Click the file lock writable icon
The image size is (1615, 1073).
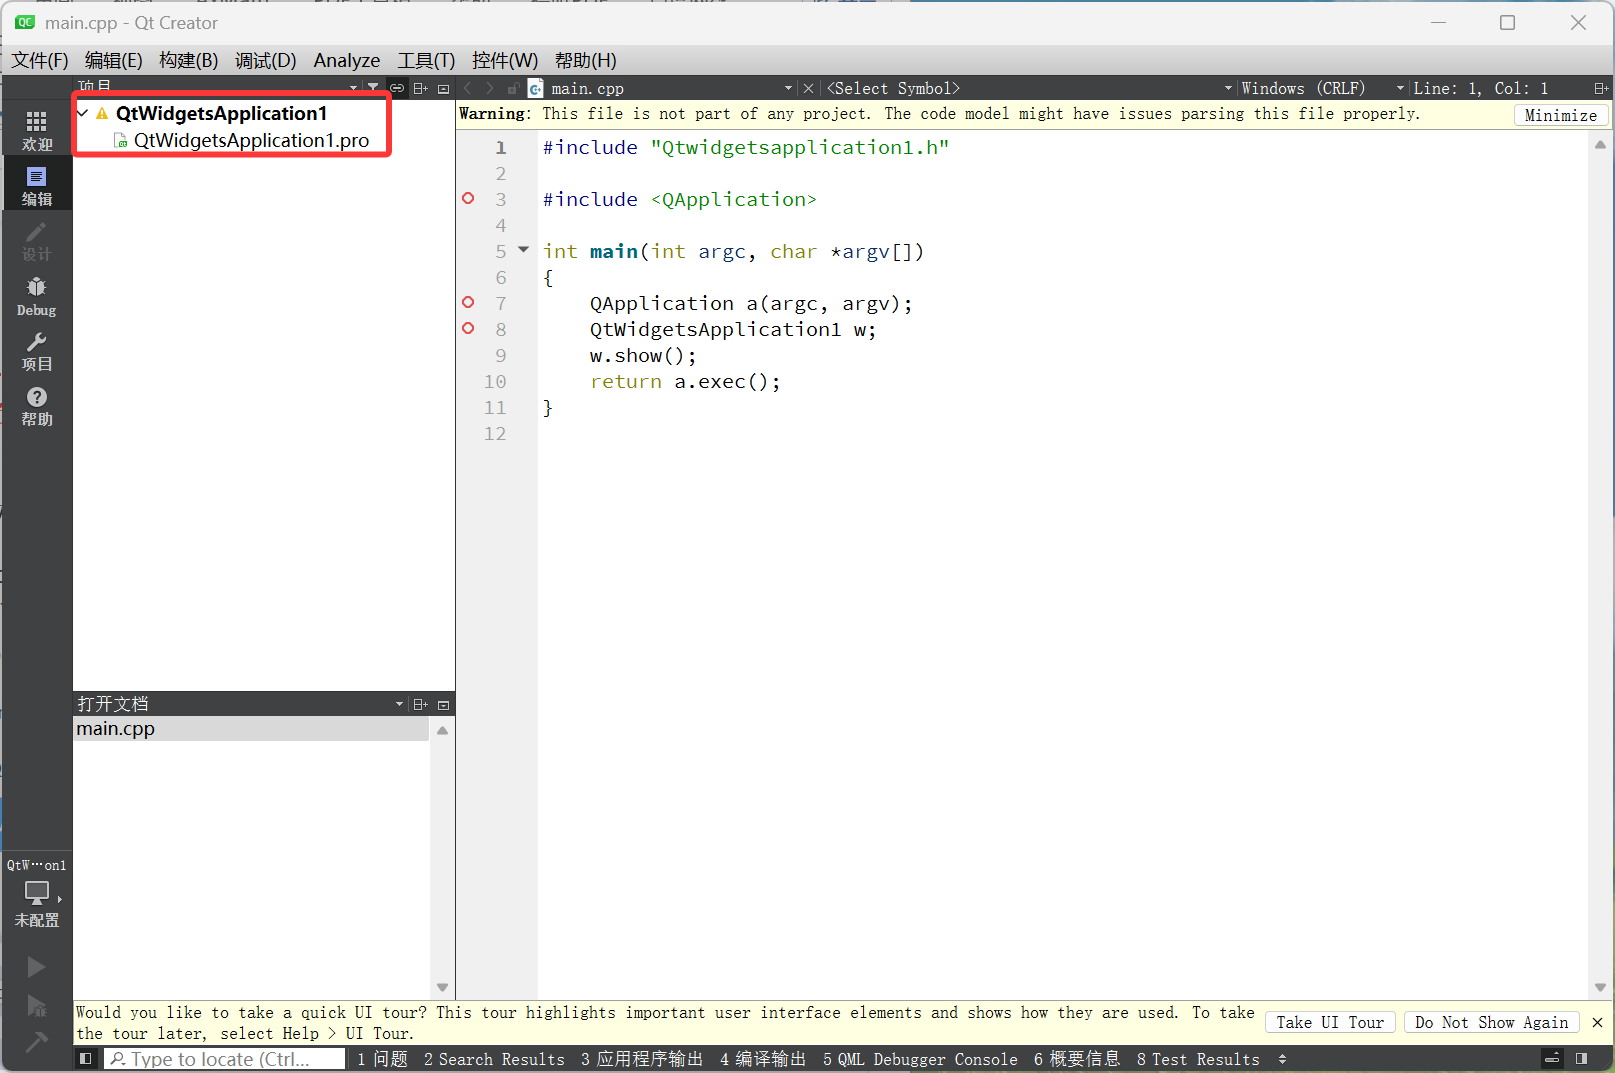pos(513,88)
